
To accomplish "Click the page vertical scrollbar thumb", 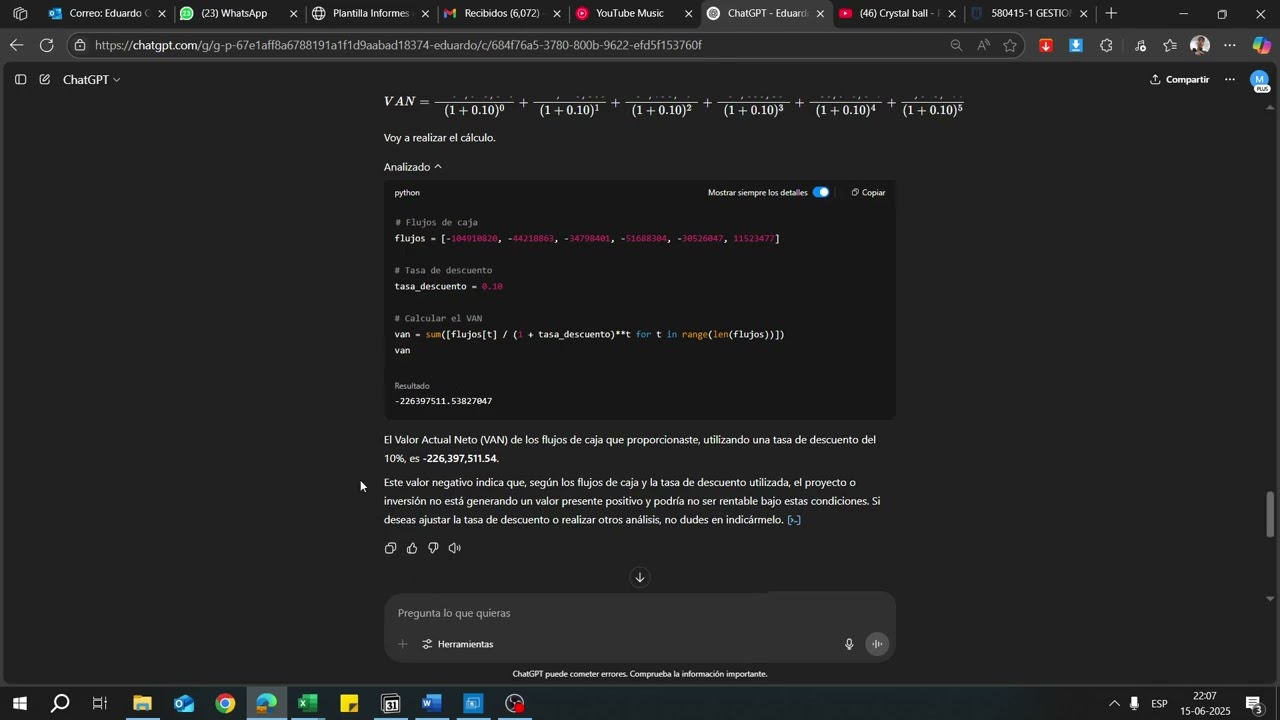I will pos(1271,515).
